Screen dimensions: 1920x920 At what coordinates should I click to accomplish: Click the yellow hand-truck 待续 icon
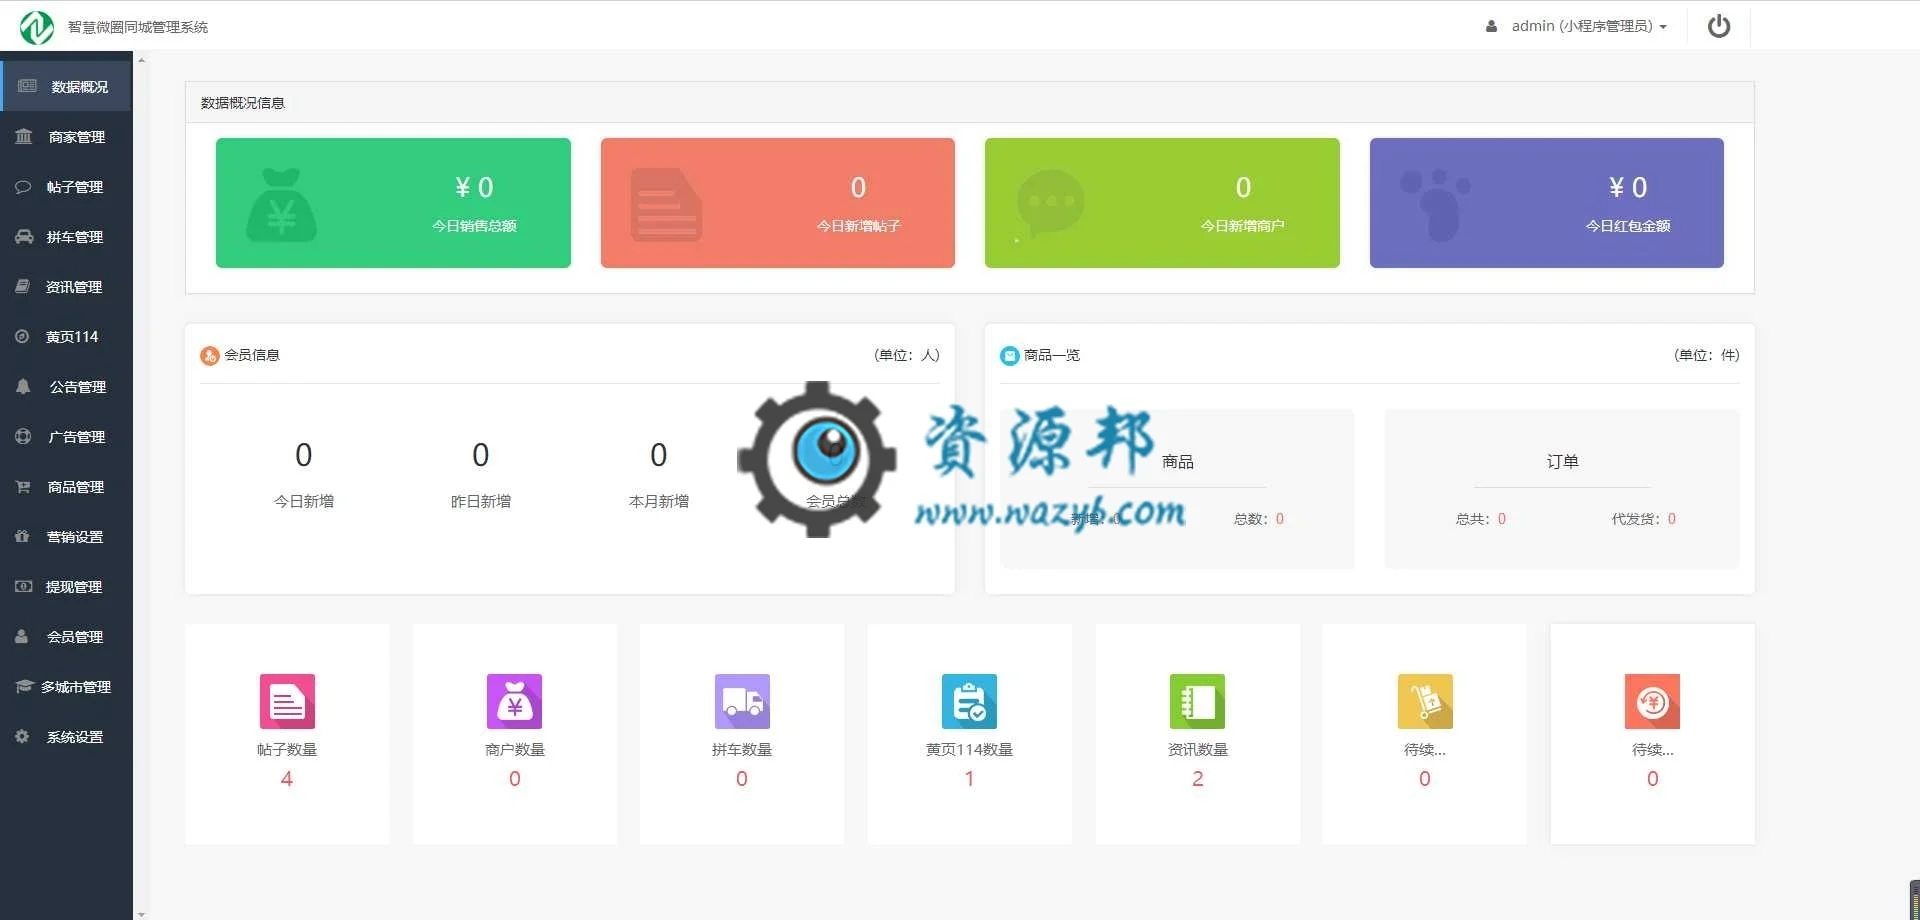click(x=1425, y=701)
